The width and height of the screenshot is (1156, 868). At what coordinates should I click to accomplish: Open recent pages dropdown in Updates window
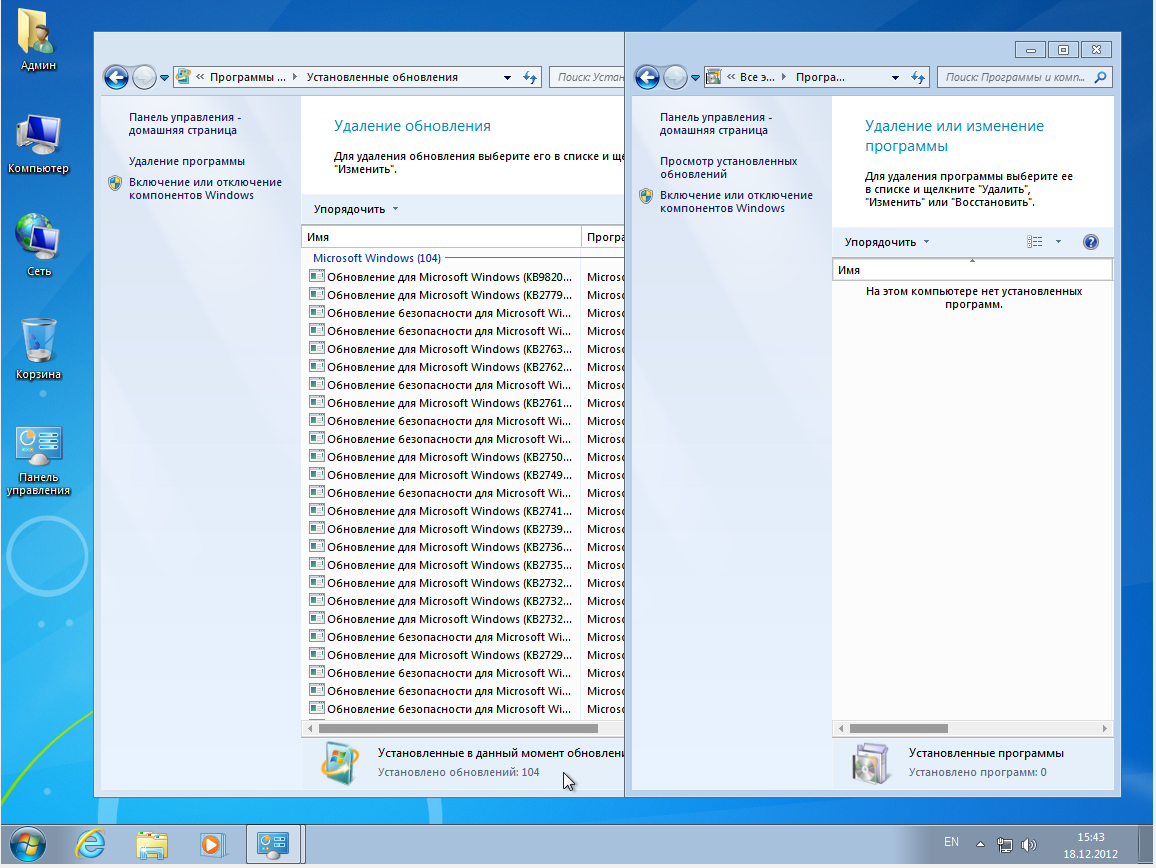point(164,77)
